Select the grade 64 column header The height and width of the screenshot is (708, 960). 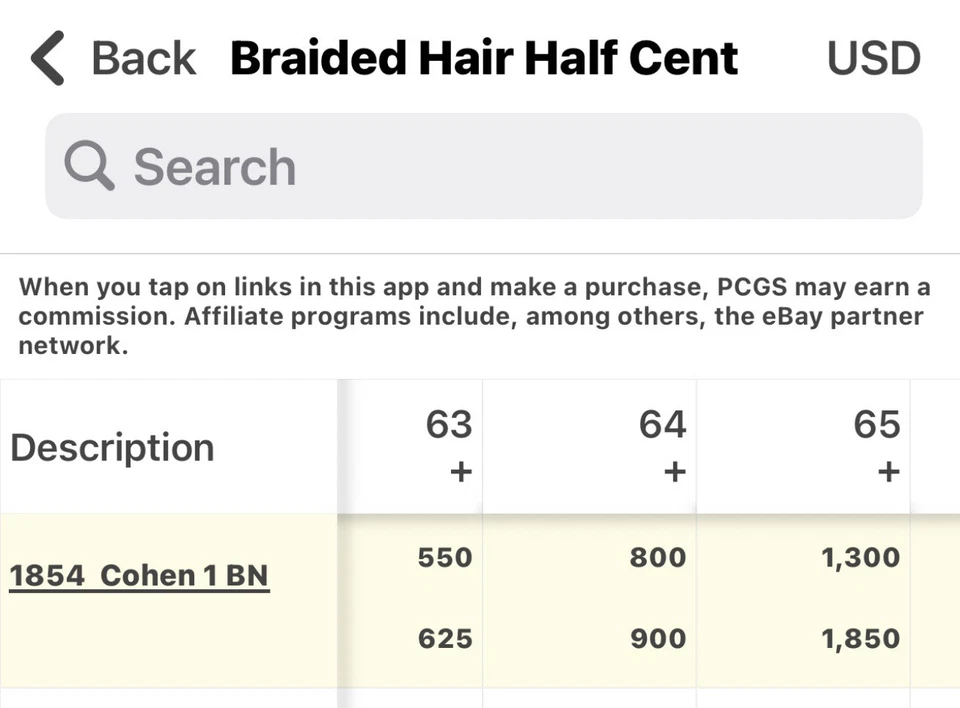tap(662, 425)
